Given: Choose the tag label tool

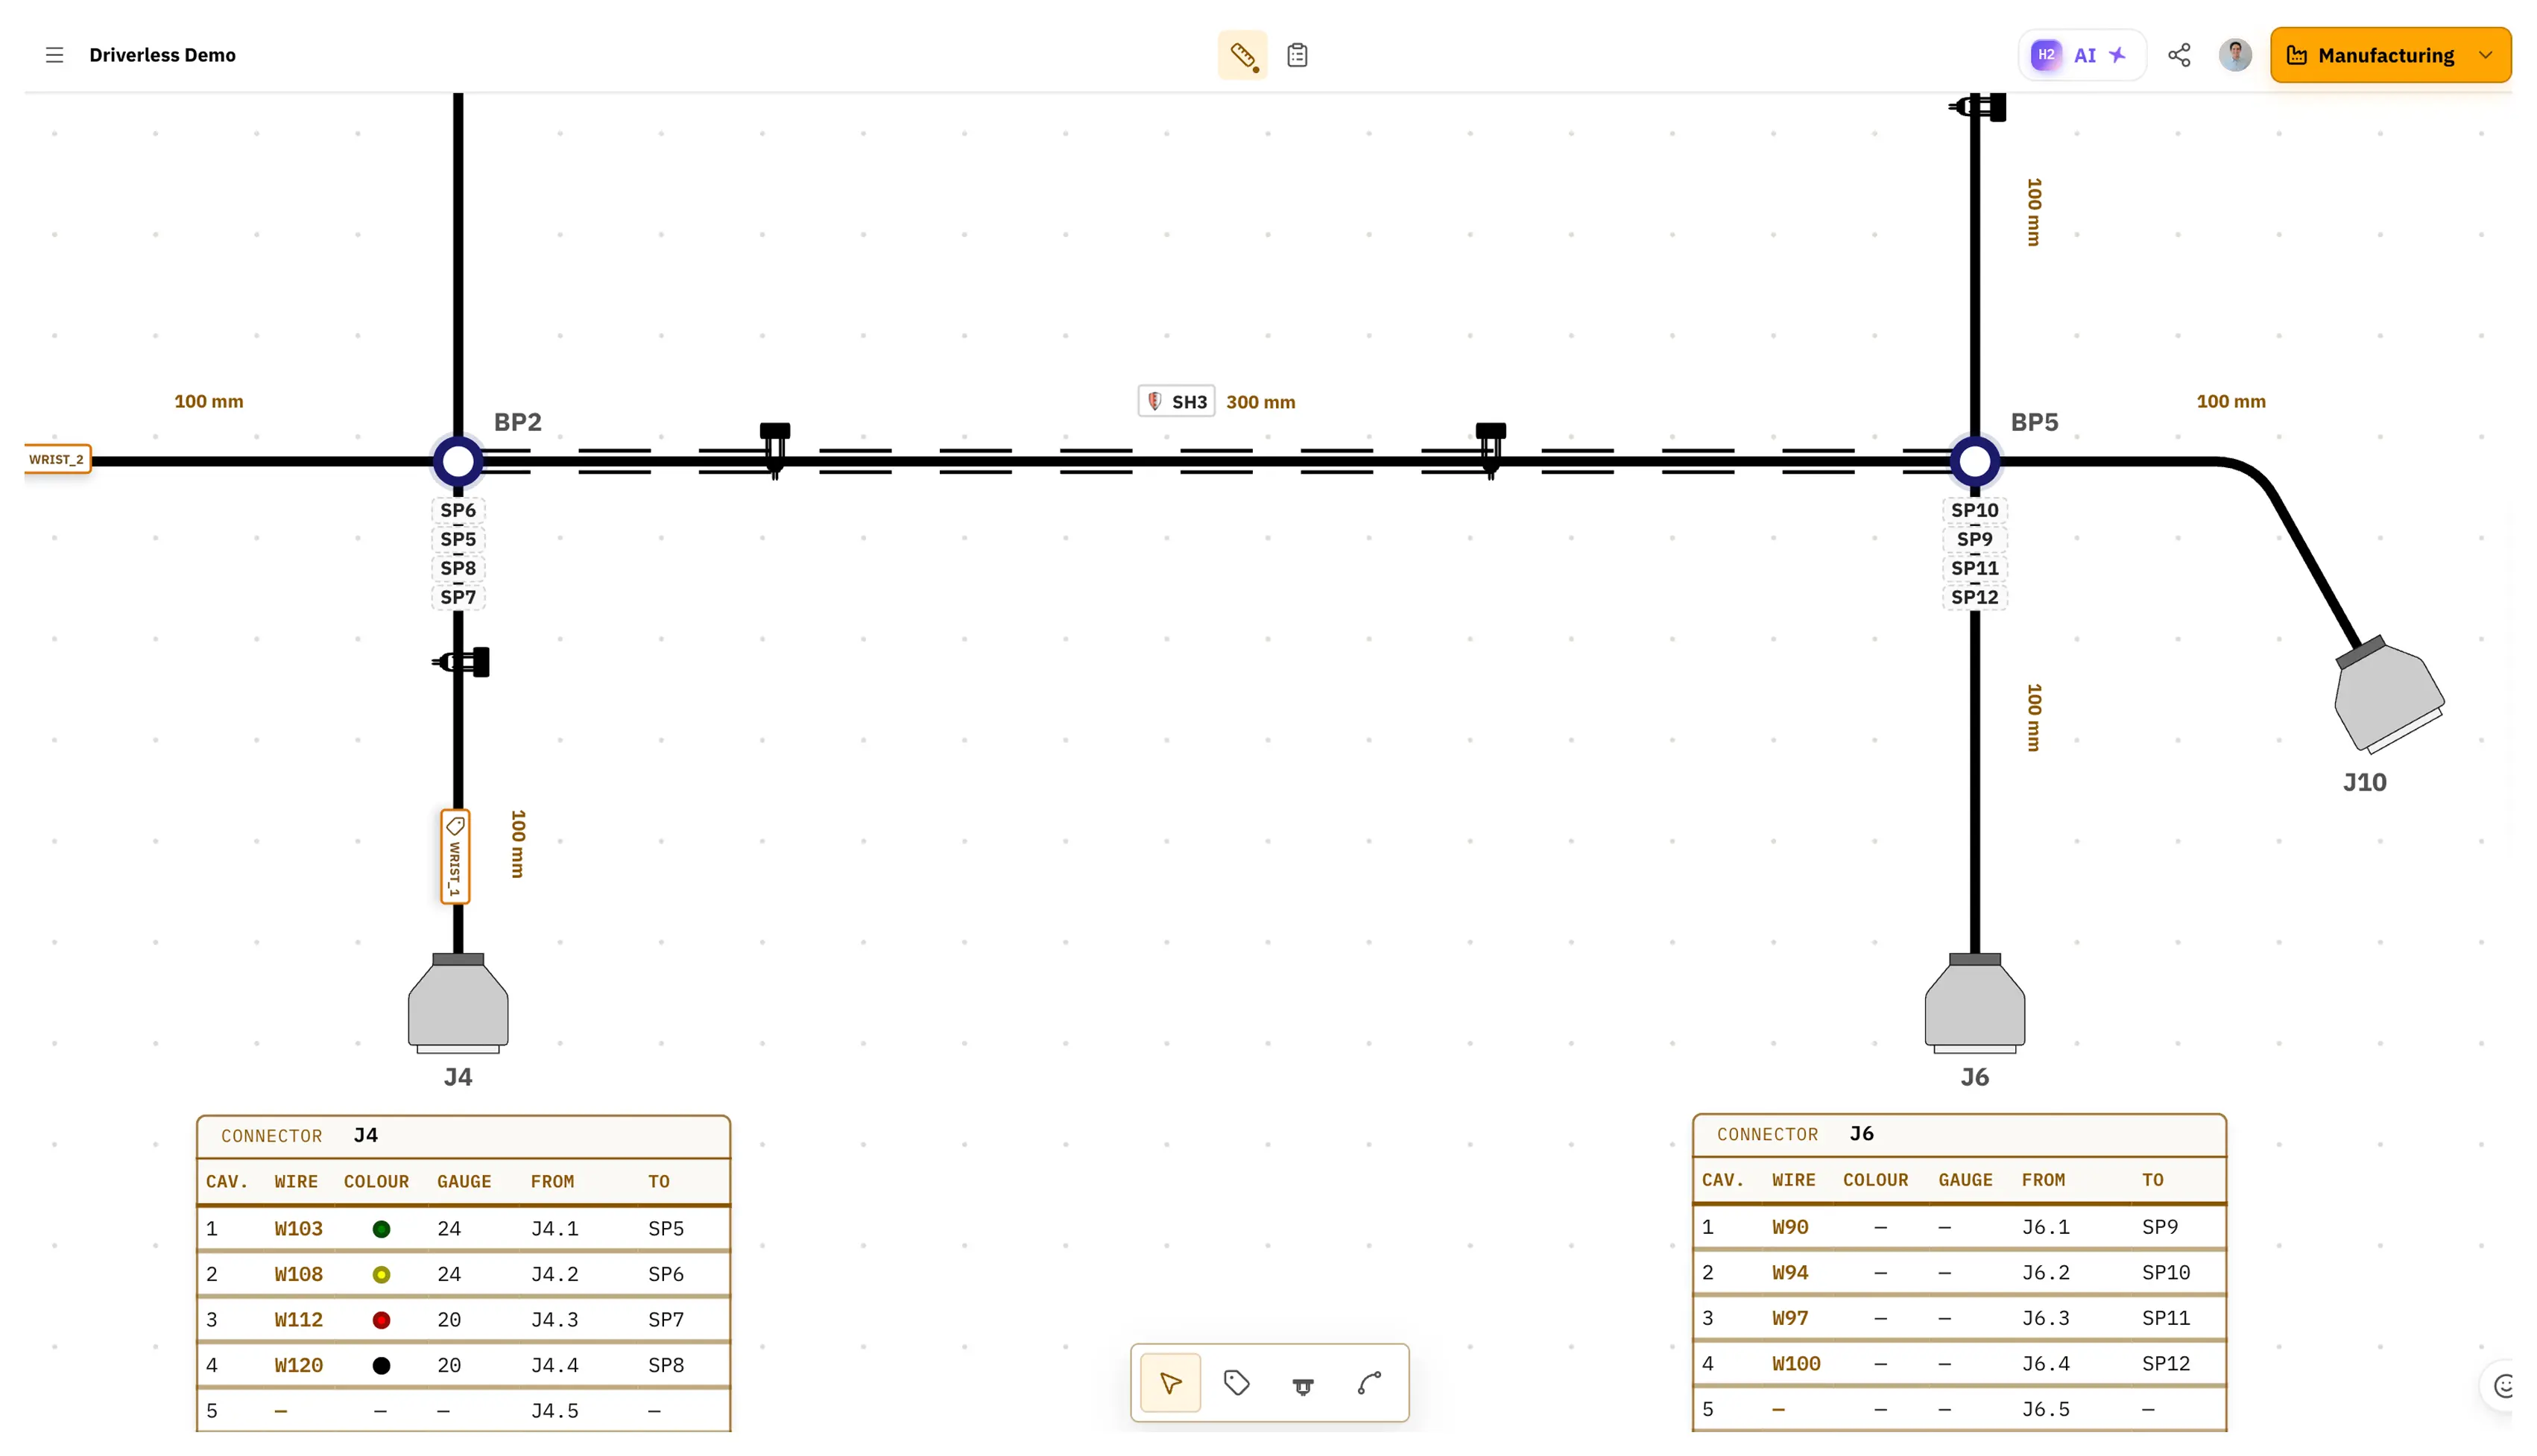Looking at the screenshot, I should point(1236,1383).
